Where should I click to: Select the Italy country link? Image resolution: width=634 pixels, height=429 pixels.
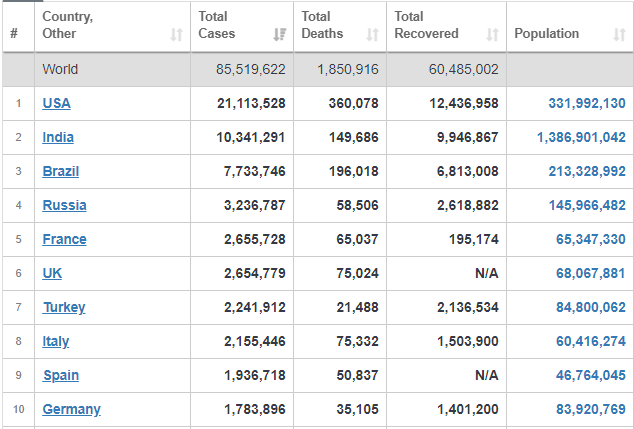pyautogui.click(x=56, y=341)
